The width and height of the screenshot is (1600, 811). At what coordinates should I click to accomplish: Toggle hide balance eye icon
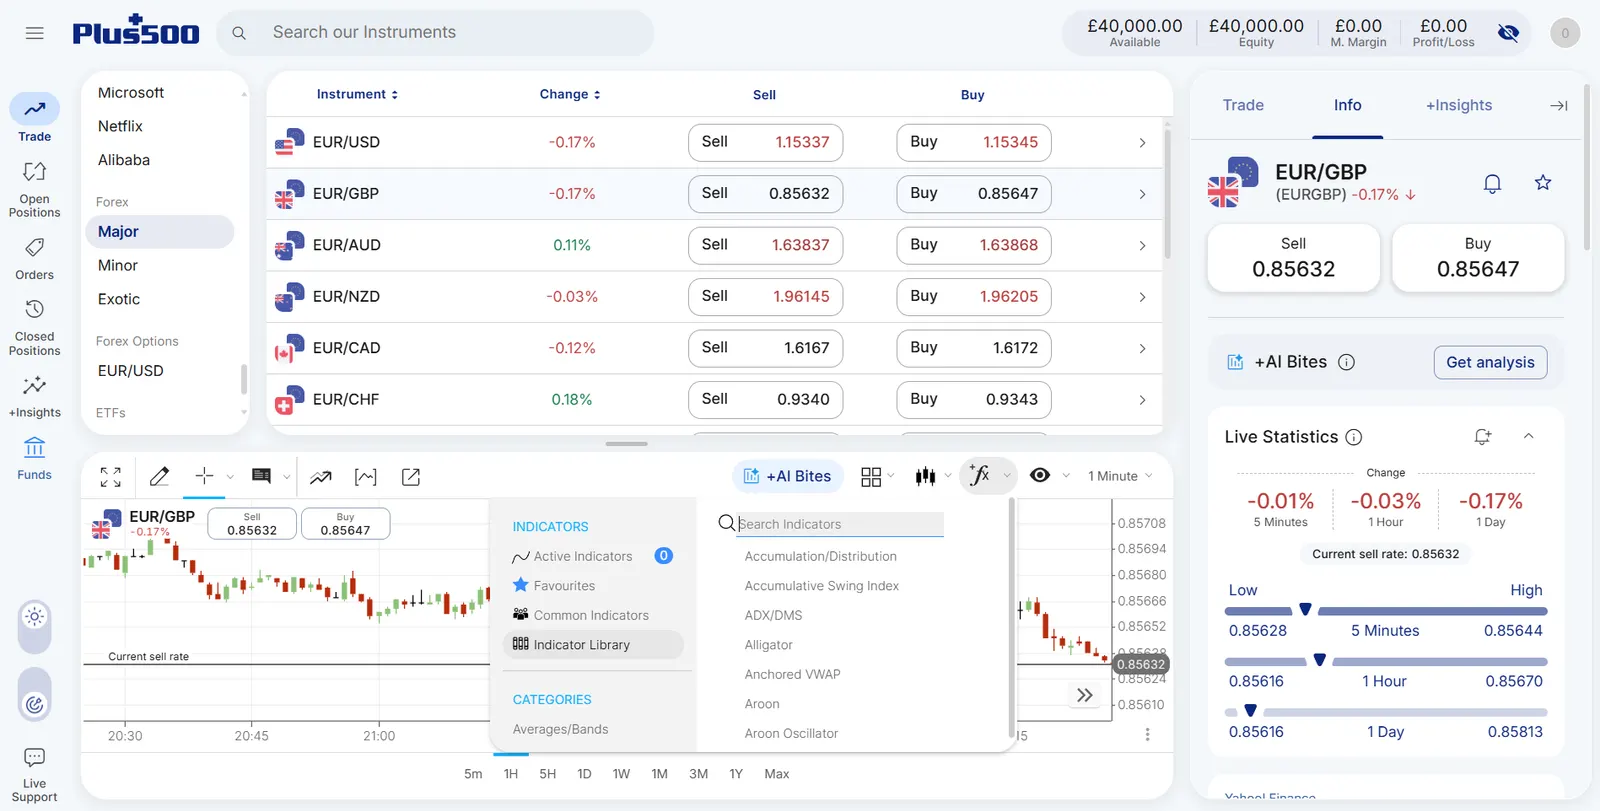coord(1508,33)
